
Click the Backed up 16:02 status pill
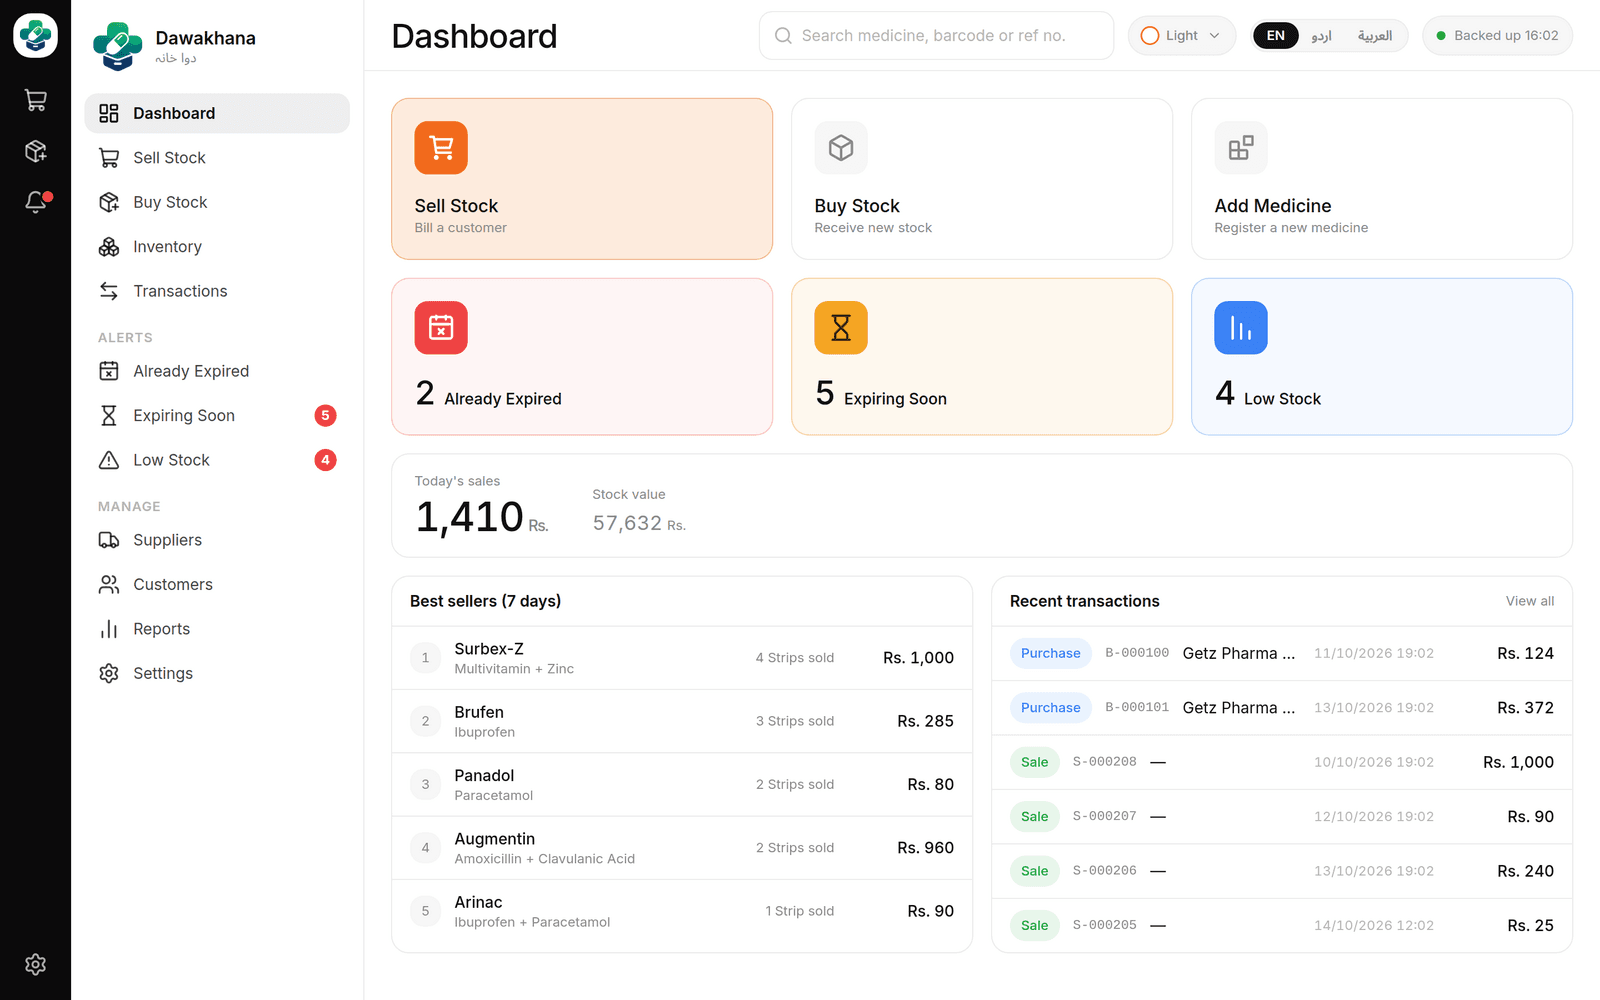[1497, 36]
